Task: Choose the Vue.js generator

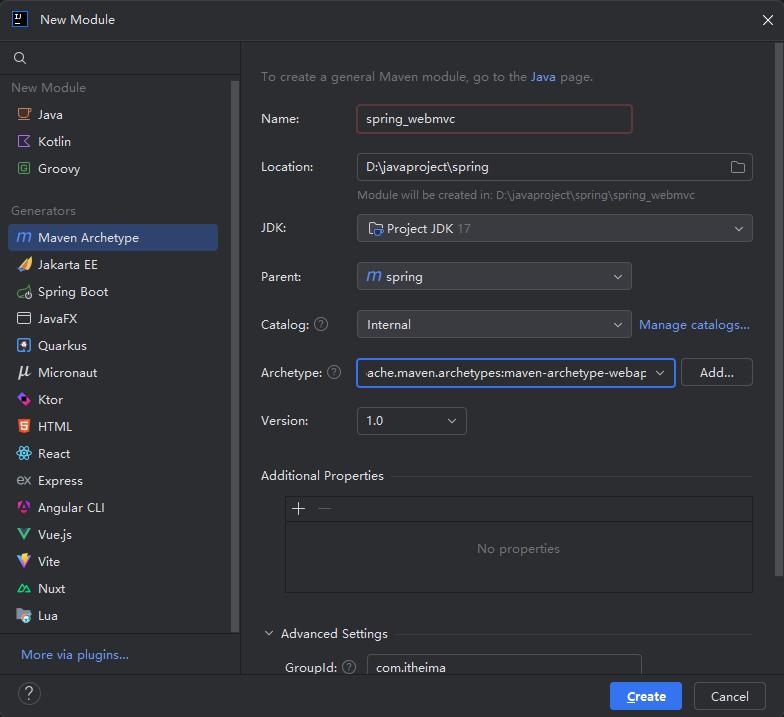Action: point(113,534)
